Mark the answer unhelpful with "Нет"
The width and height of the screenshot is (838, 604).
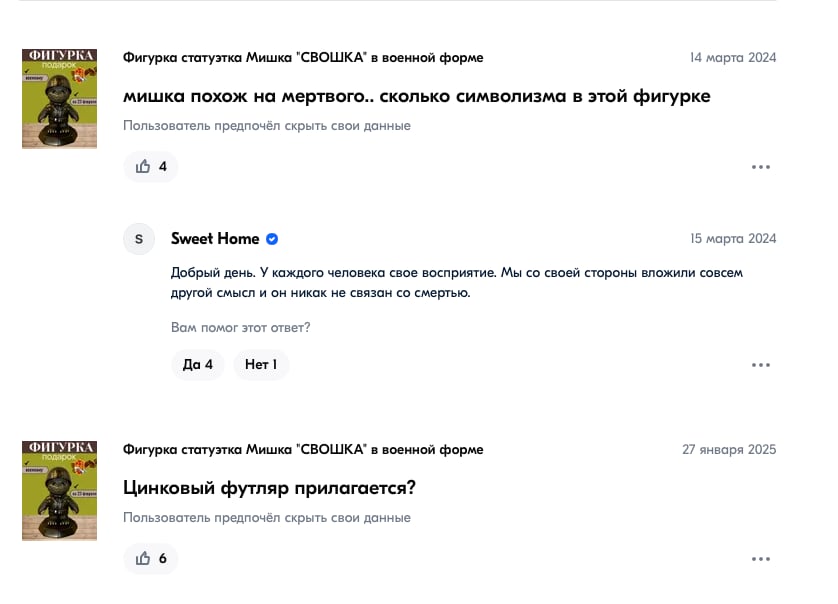(261, 365)
